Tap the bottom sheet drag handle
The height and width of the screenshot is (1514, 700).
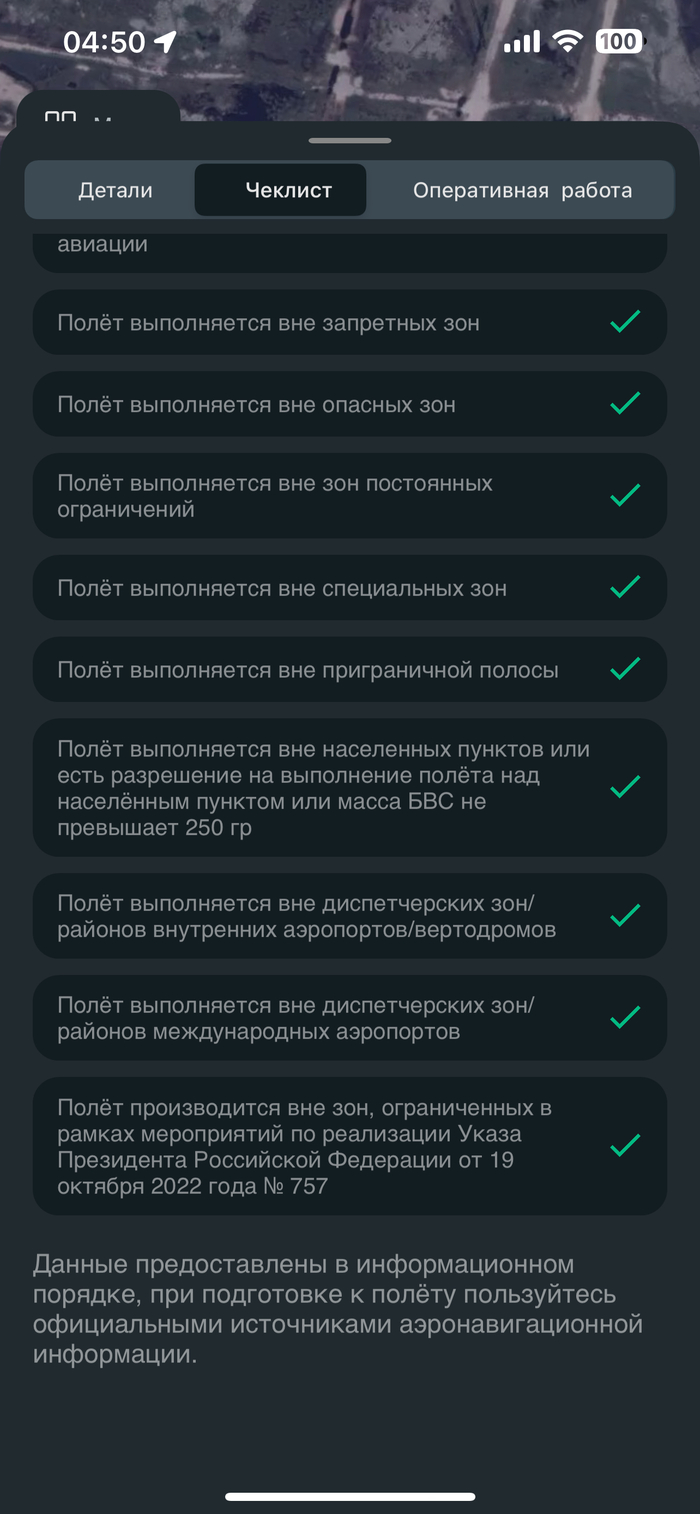(x=350, y=140)
